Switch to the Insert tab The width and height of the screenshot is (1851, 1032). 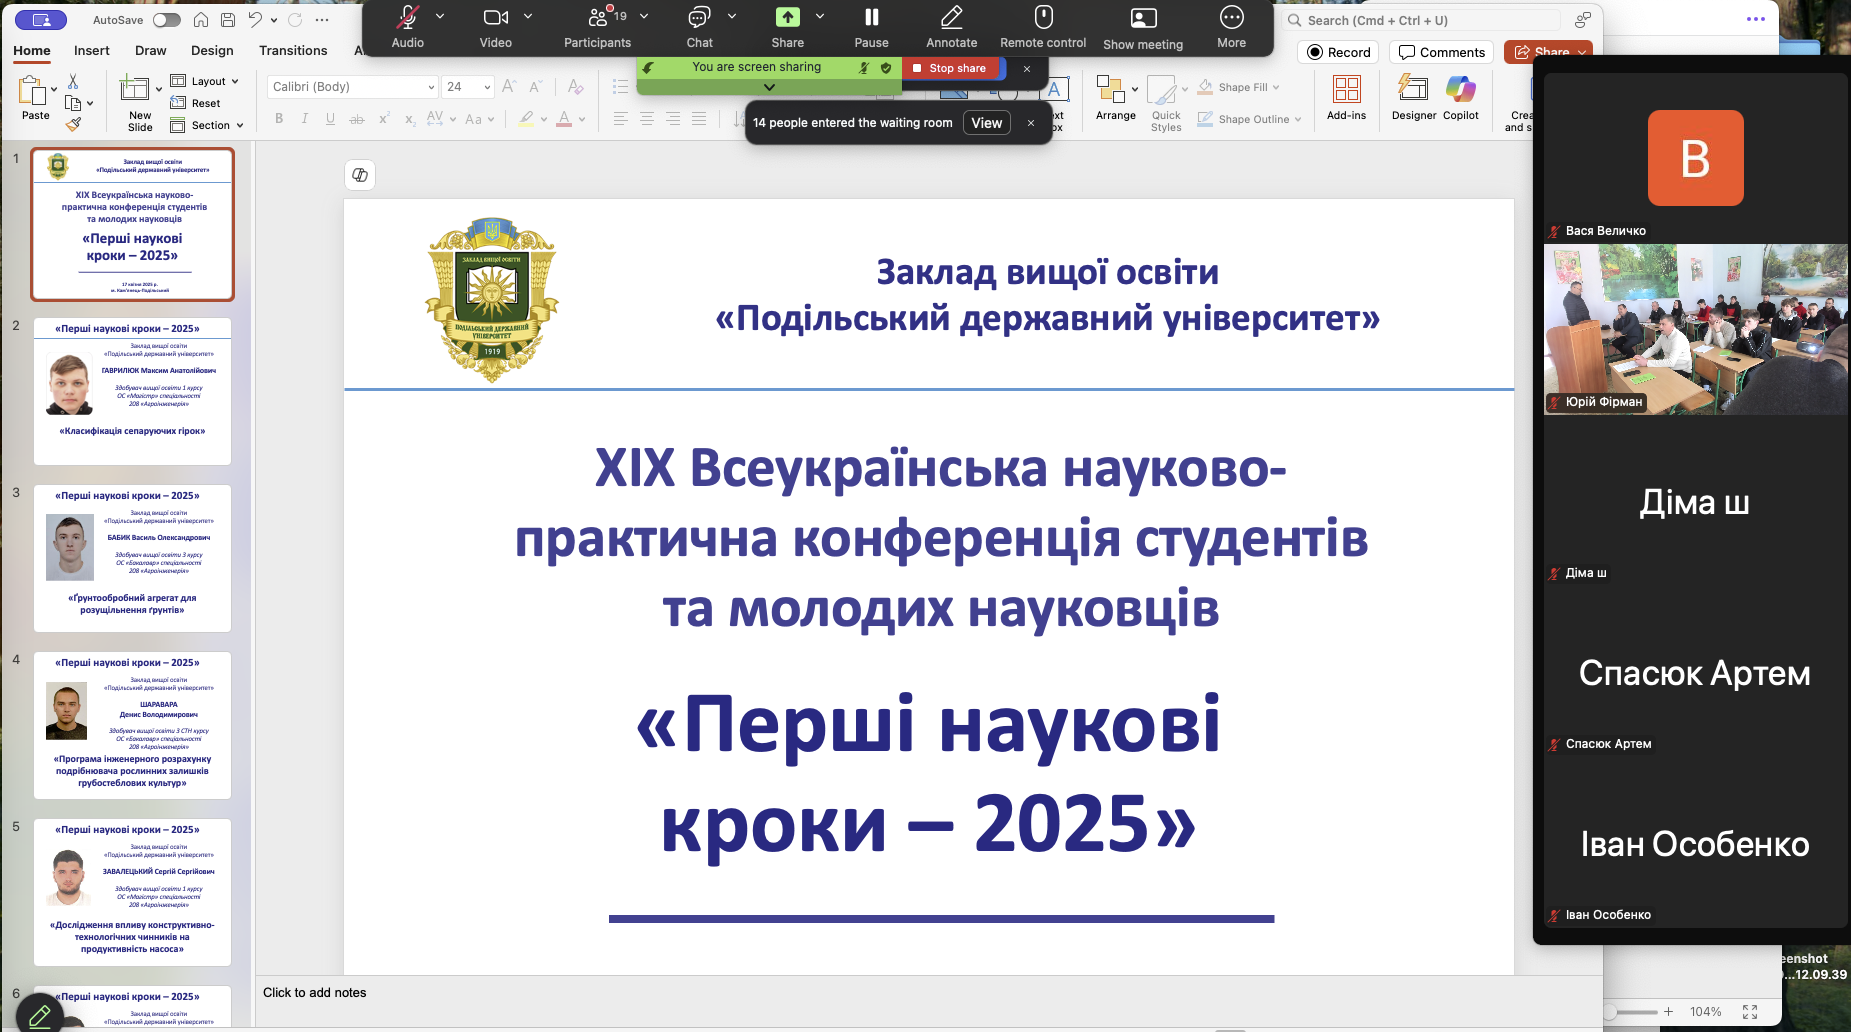click(x=92, y=50)
